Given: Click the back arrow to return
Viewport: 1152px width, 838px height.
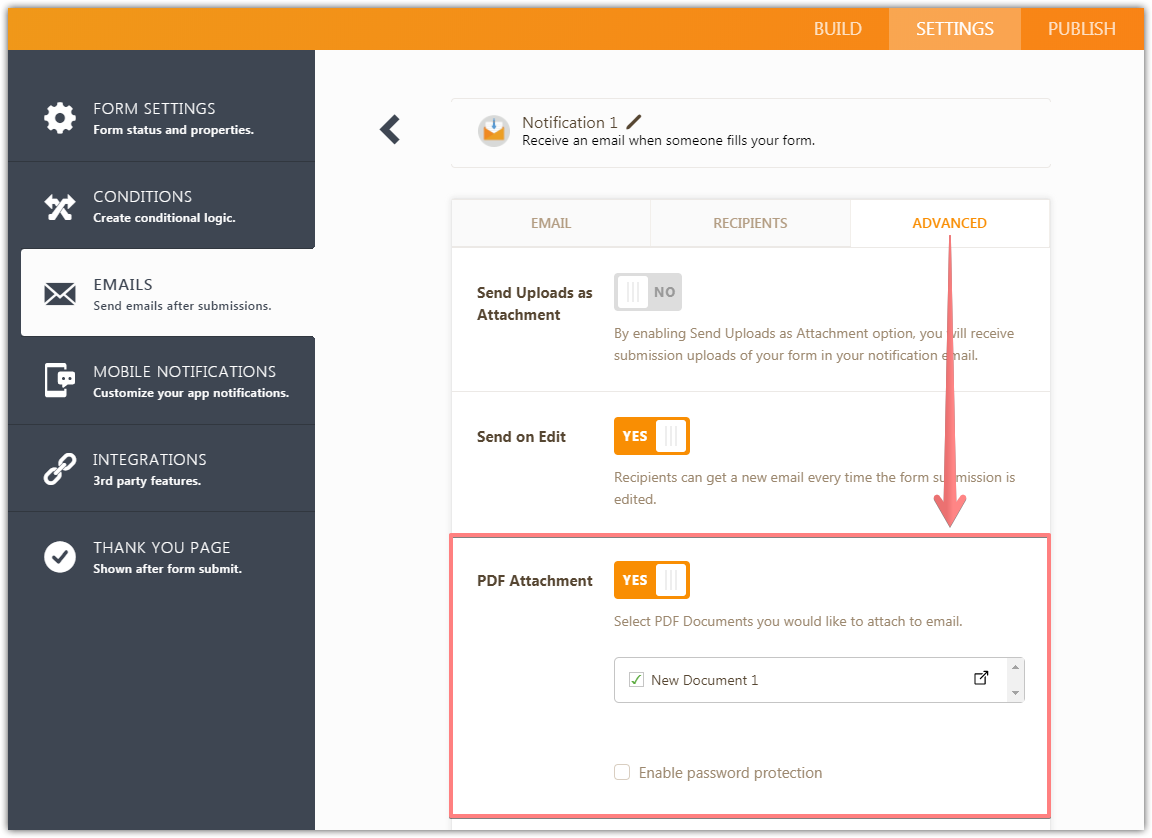Looking at the screenshot, I should point(389,130).
